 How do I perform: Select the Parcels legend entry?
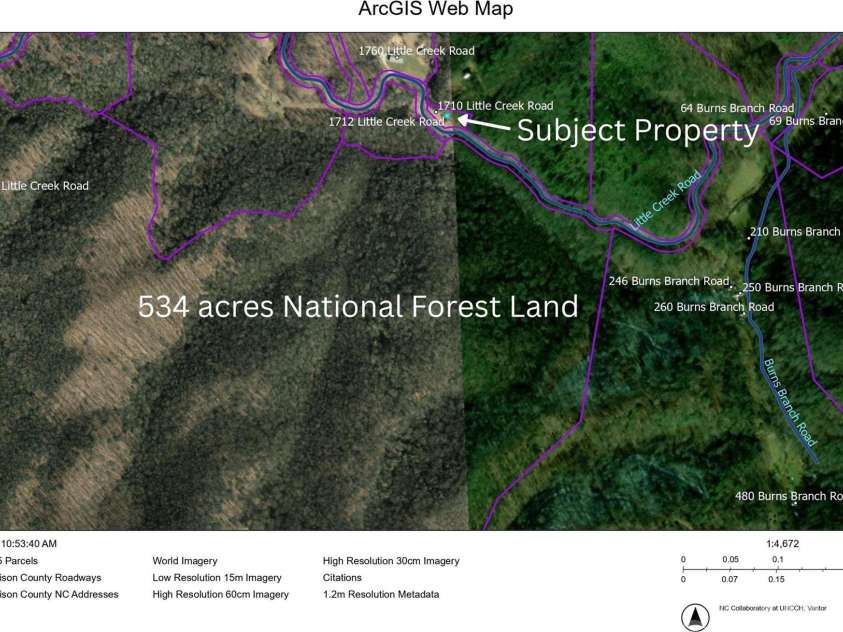tap(19, 561)
